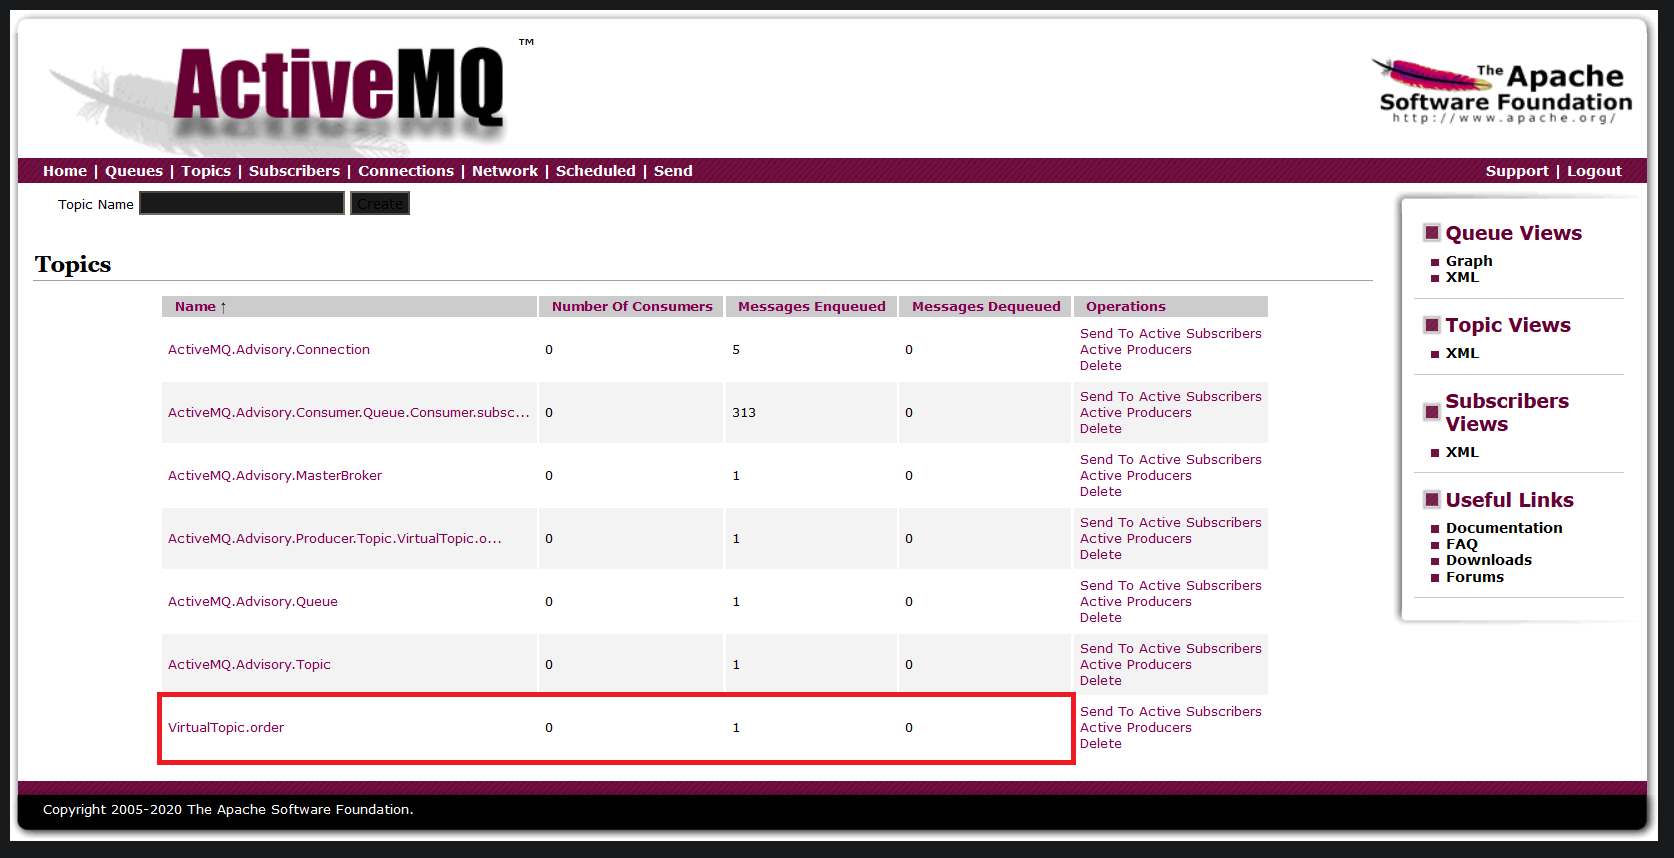Delete the VirtualTopic.order topic
The width and height of the screenshot is (1674, 858).
[x=1101, y=744]
